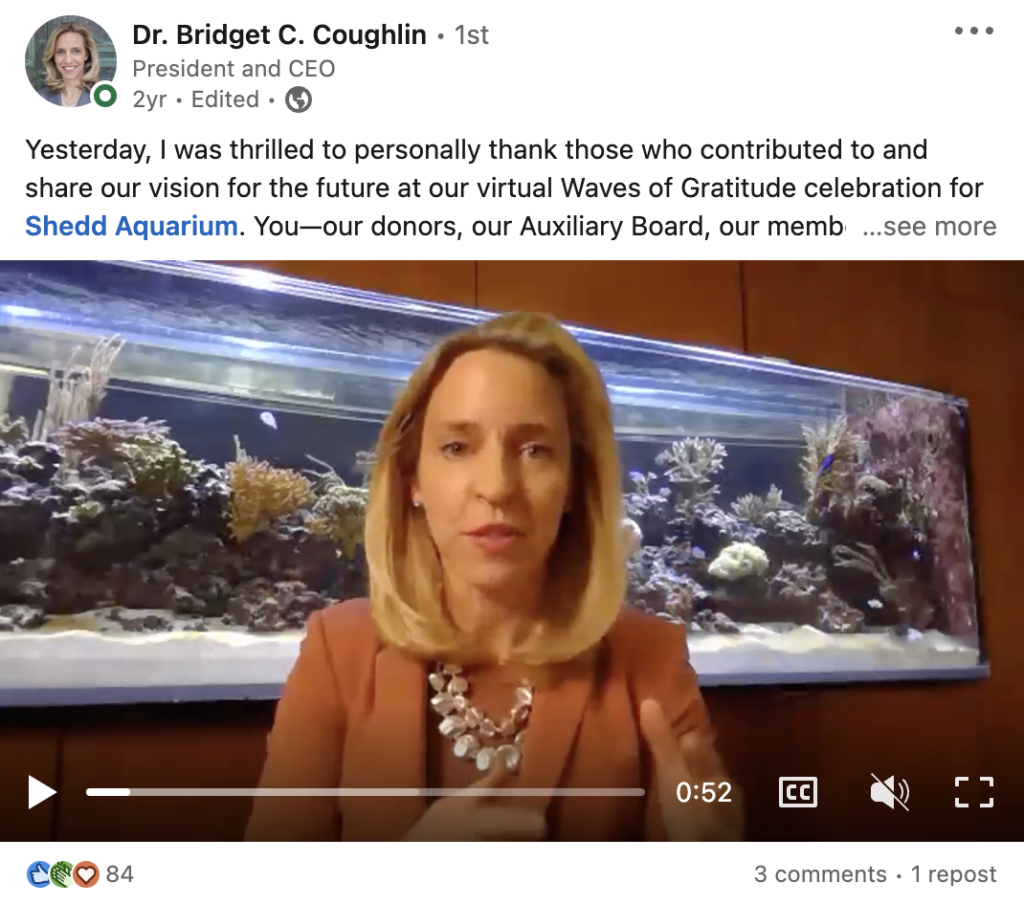The height and width of the screenshot is (905, 1024).
Task: Open the post options three-dot menu
Action: point(974,30)
